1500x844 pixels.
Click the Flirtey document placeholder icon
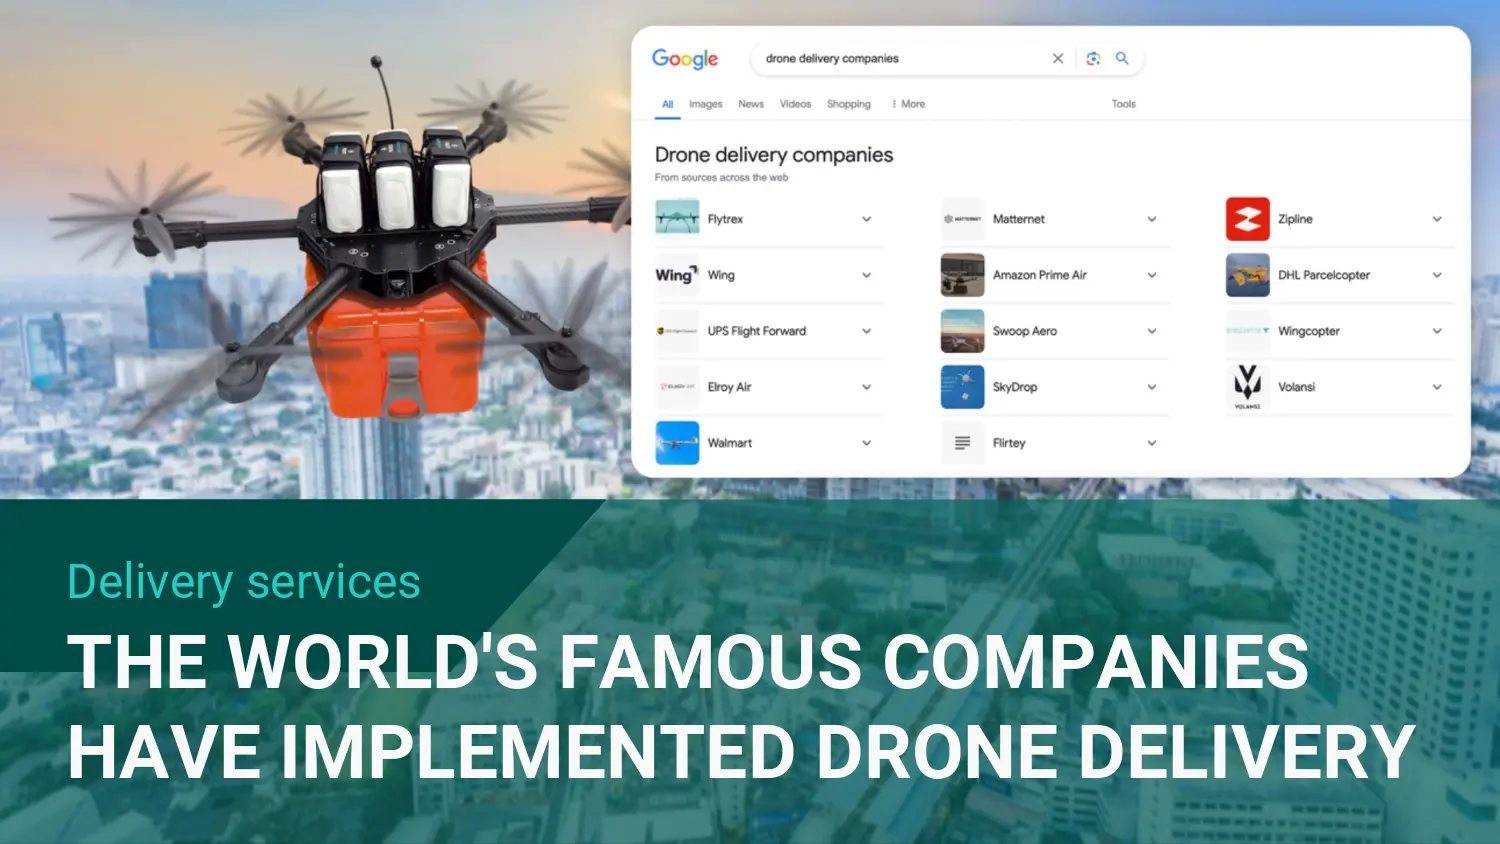click(x=962, y=443)
